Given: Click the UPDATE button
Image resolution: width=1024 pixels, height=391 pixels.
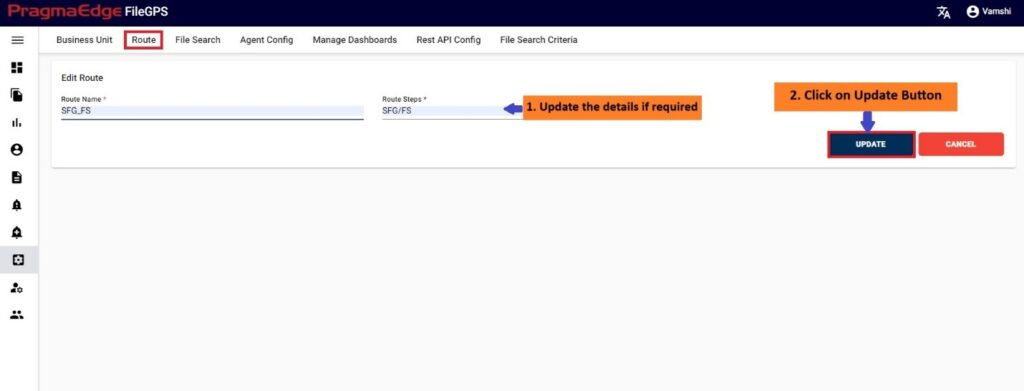Looking at the screenshot, I should 871,144.
